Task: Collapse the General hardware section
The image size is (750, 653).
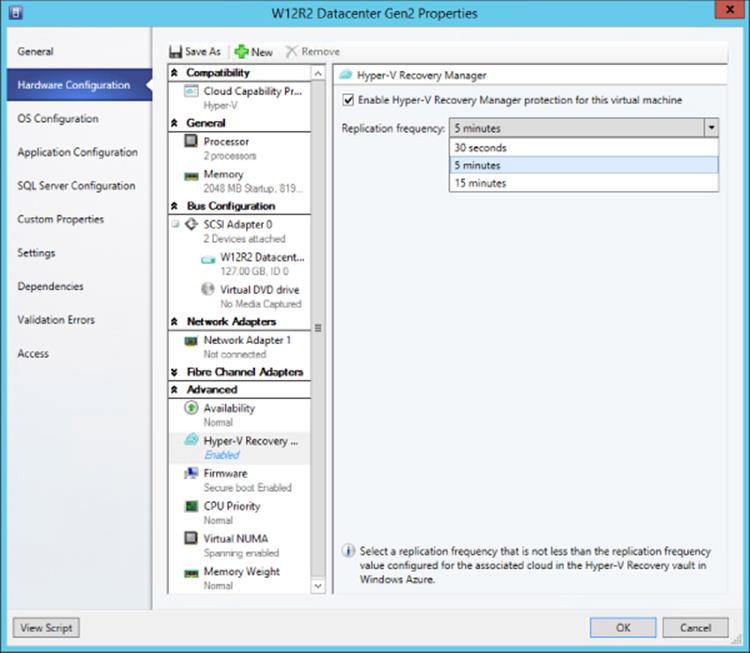Action: [x=175, y=123]
